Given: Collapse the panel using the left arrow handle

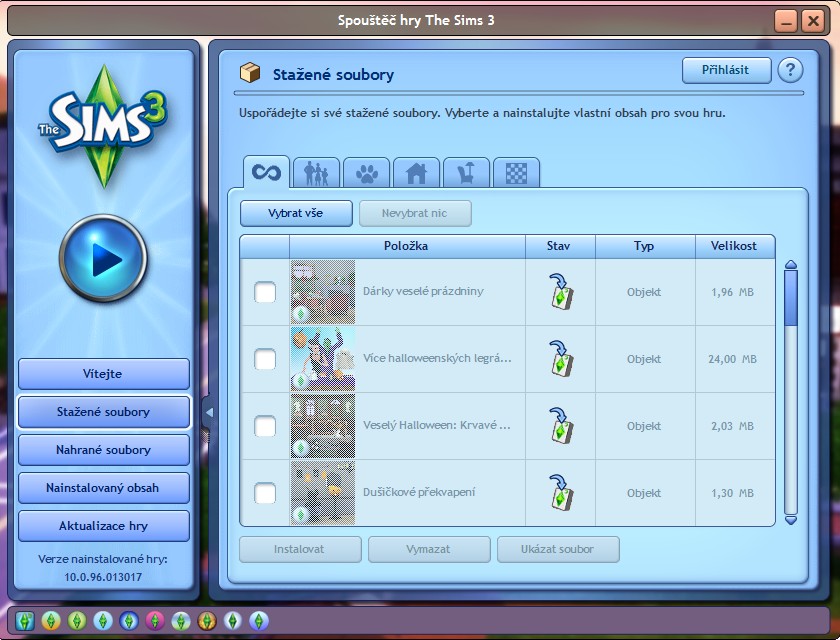Looking at the screenshot, I should click(211, 411).
